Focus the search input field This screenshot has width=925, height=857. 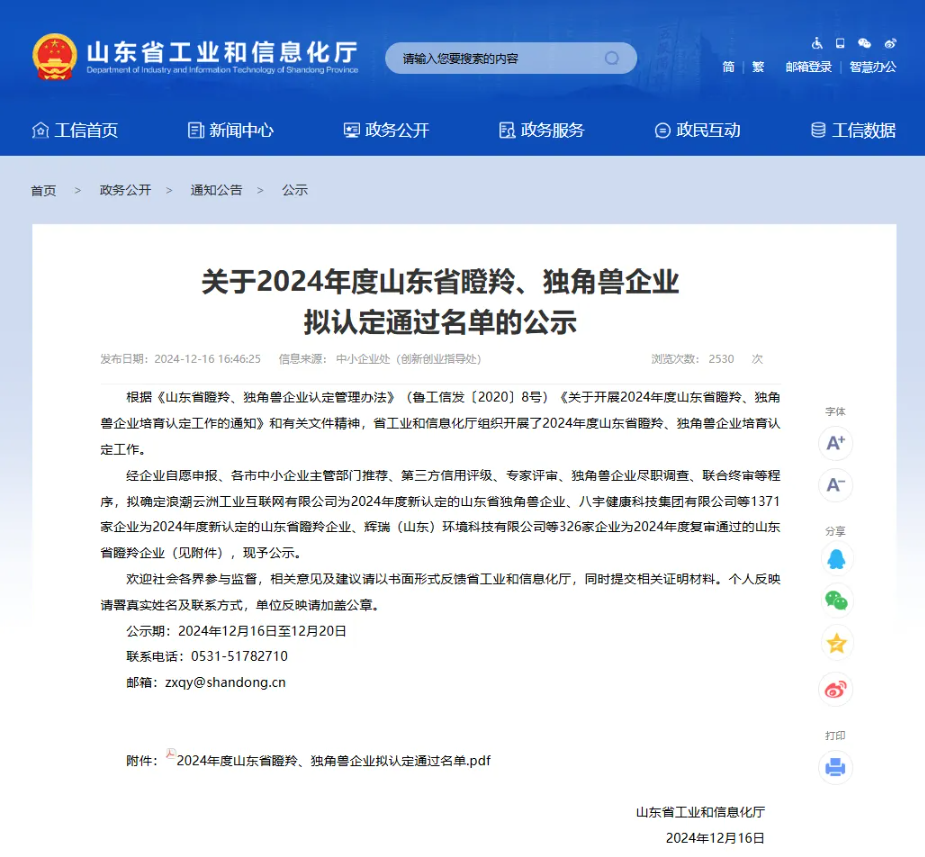coord(495,58)
